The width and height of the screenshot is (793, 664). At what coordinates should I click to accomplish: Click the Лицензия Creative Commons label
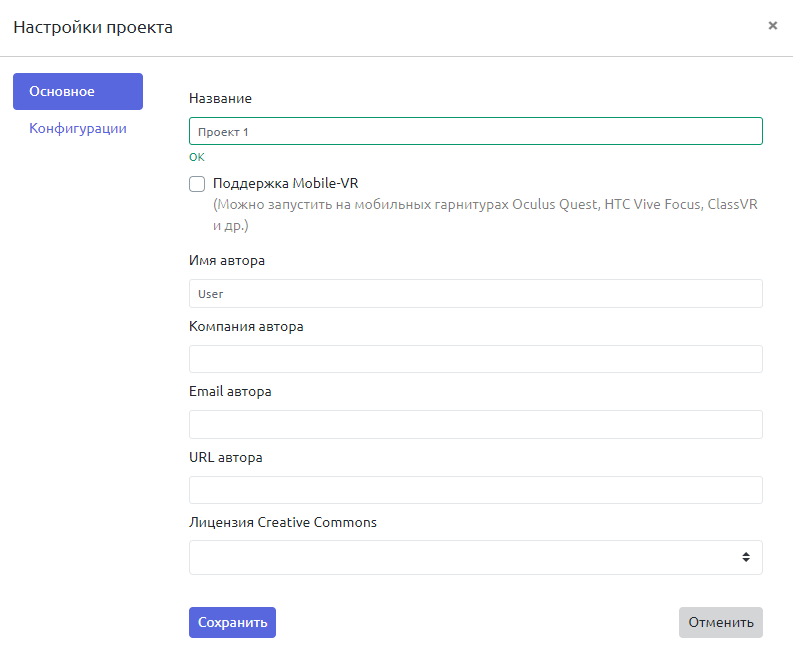click(x=283, y=523)
